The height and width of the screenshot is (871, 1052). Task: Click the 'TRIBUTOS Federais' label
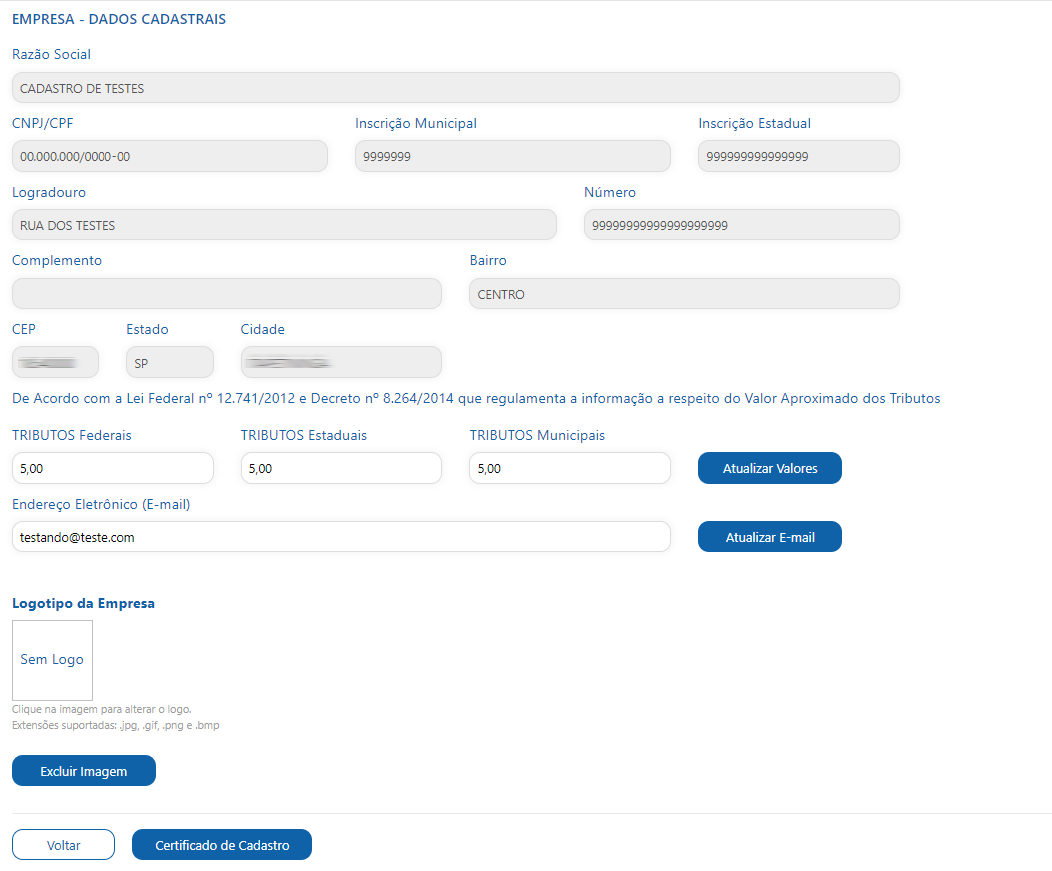pyautogui.click(x=72, y=436)
